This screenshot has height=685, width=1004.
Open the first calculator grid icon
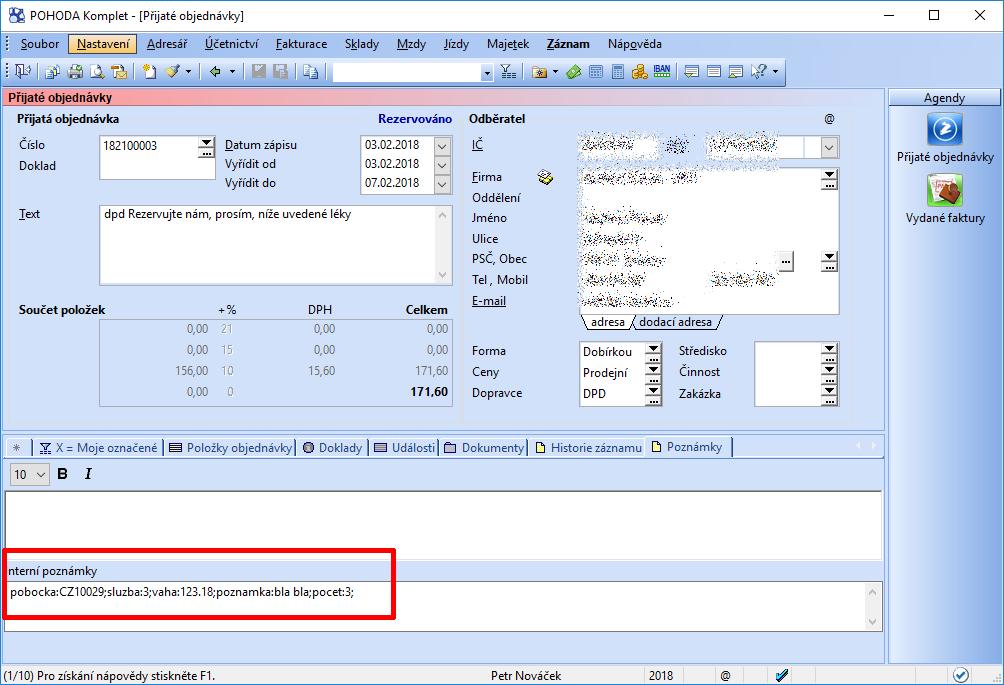click(x=596, y=72)
